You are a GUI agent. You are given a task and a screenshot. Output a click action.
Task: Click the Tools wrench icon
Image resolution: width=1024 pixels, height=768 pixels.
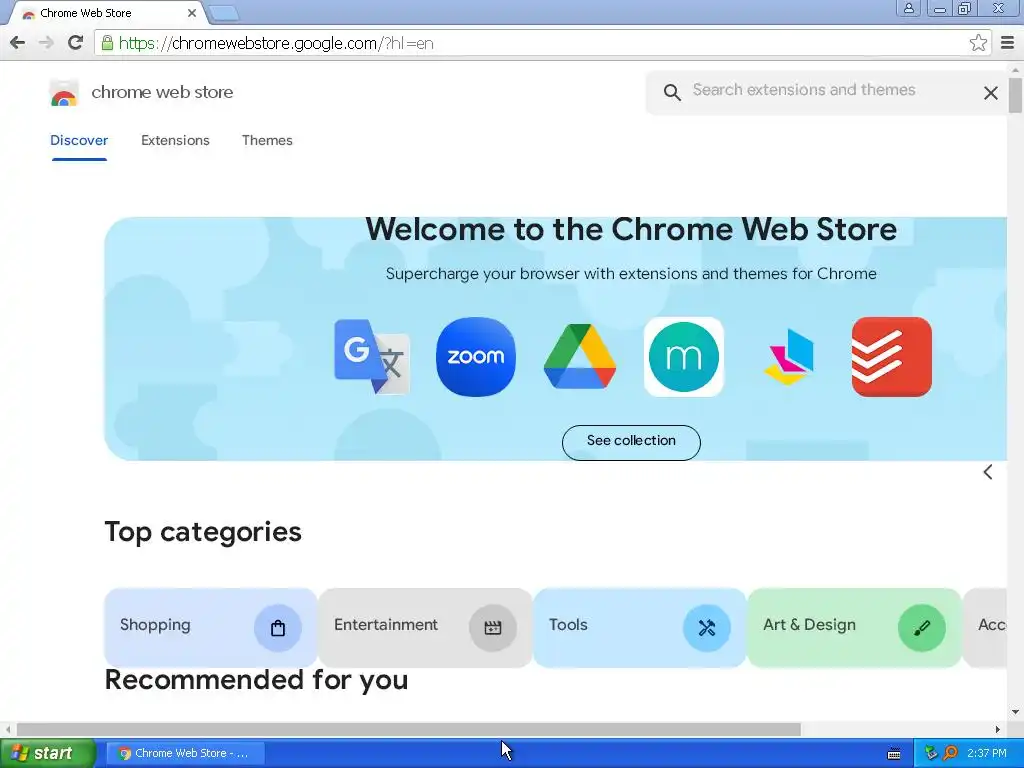707,628
